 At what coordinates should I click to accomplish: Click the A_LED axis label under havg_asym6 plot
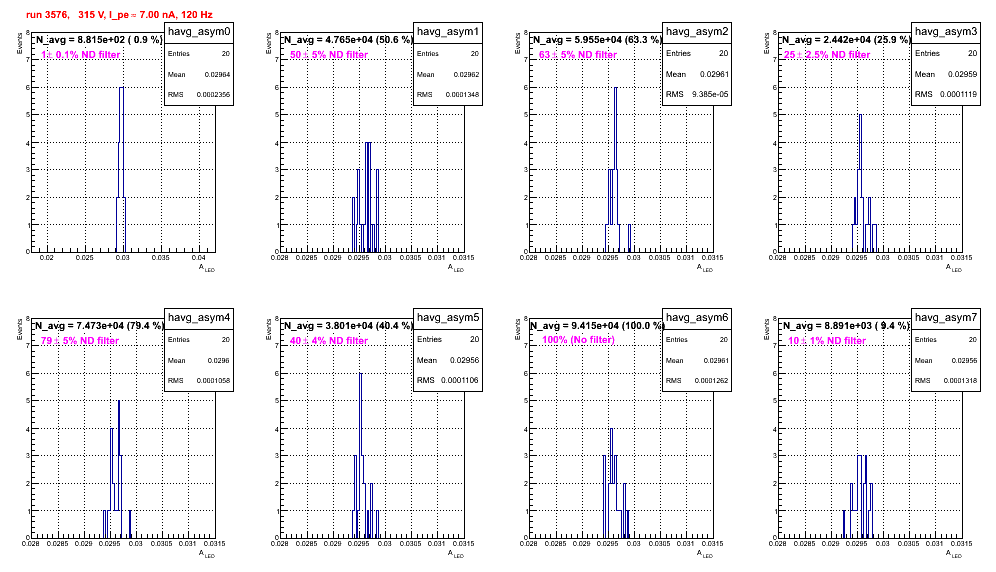705,554
